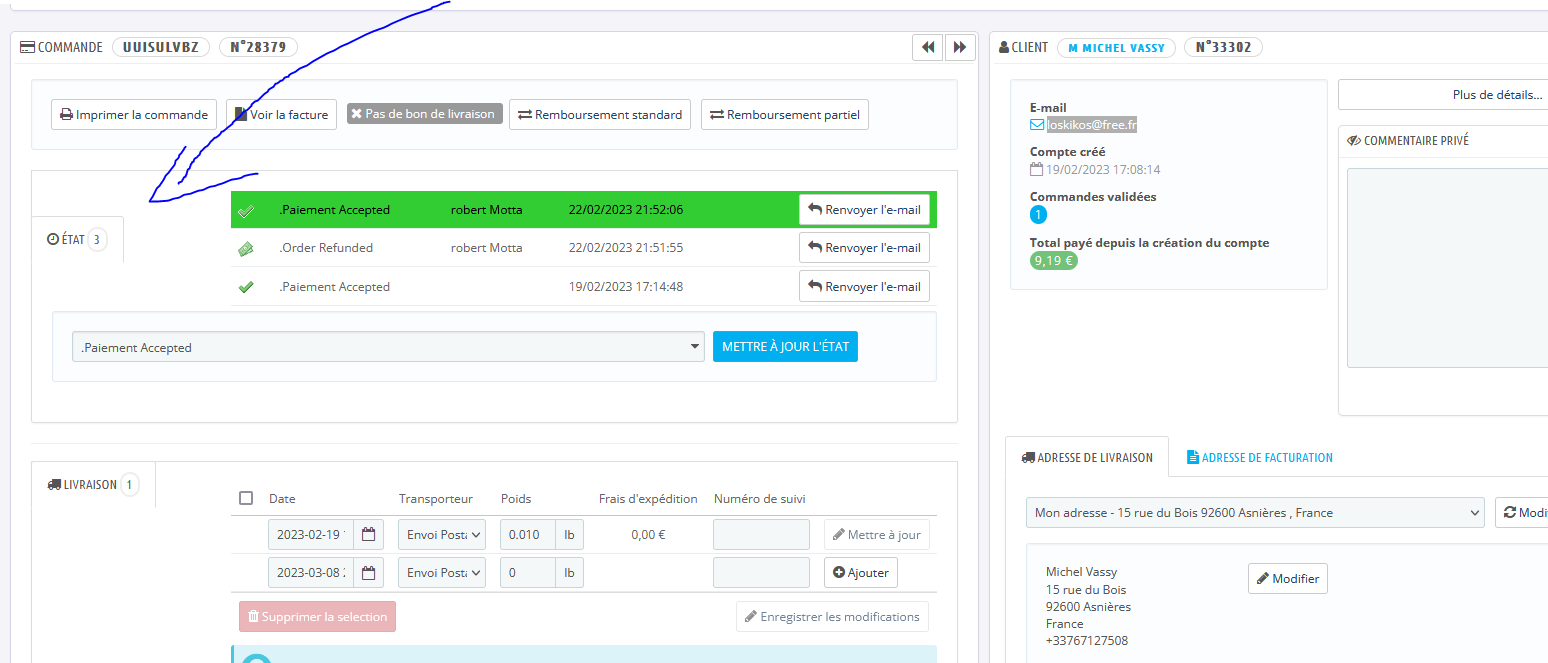The width and height of the screenshot is (1548, 663).
Task: Click inside the Commentaire privé text area
Action: click(x=1447, y=268)
